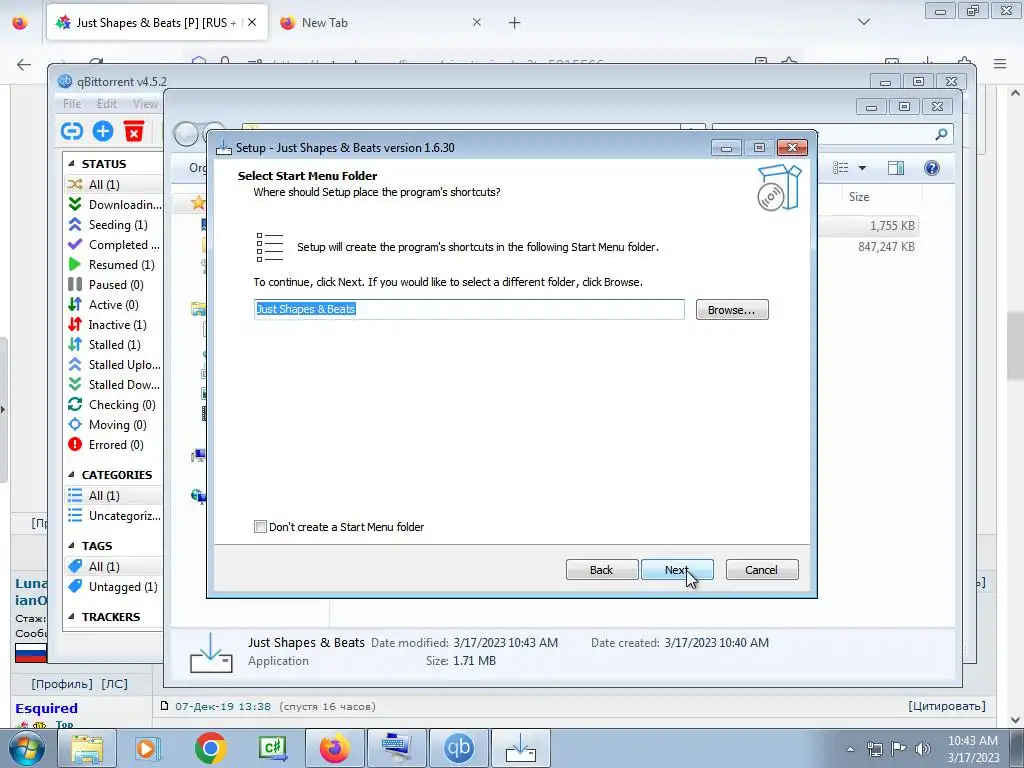Collapse the STATUS section in qBittorrent

[71, 163]
